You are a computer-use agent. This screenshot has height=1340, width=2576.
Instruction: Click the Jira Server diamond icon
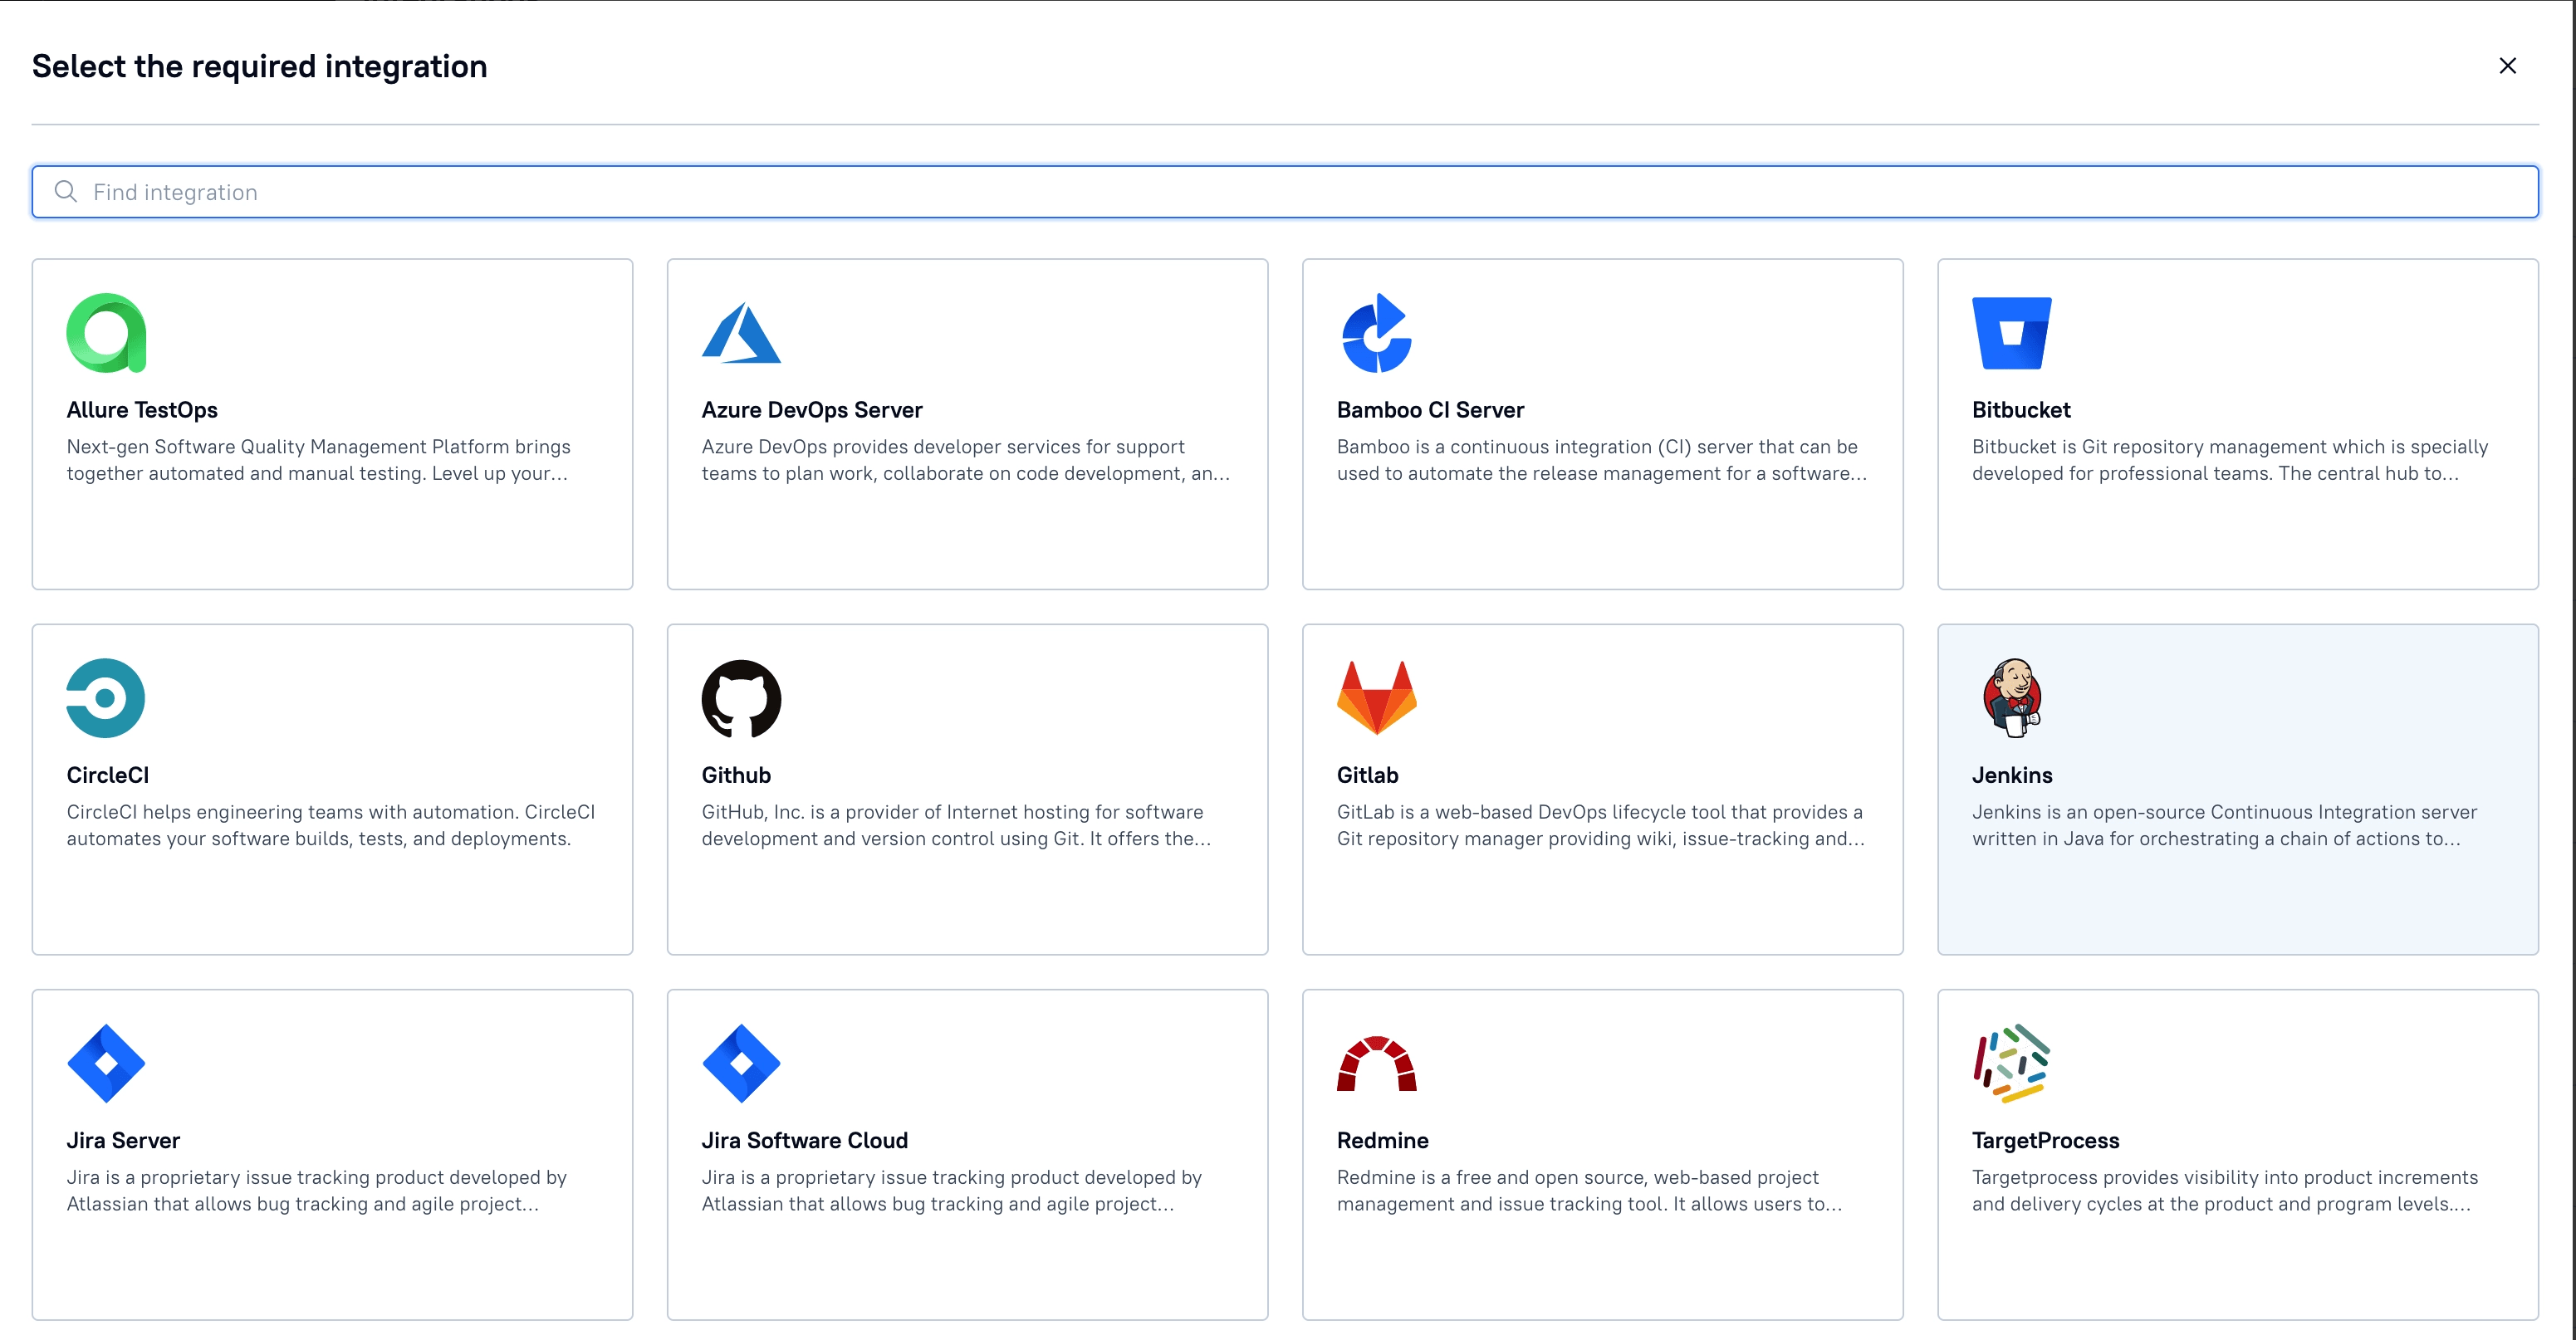106,1063
